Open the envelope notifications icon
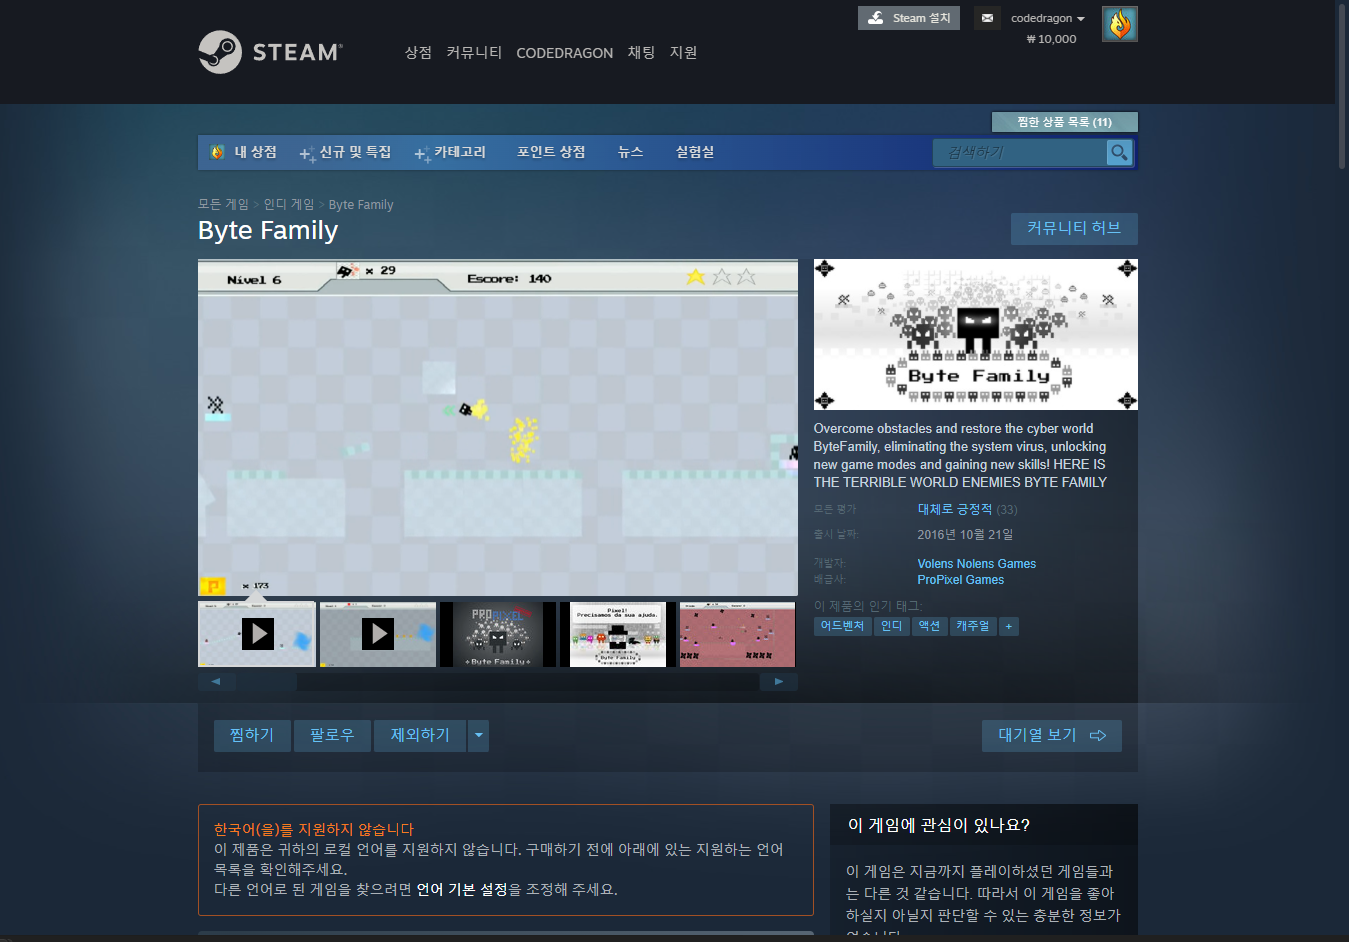The image size is (1349, 942). [x=987, y=18]
